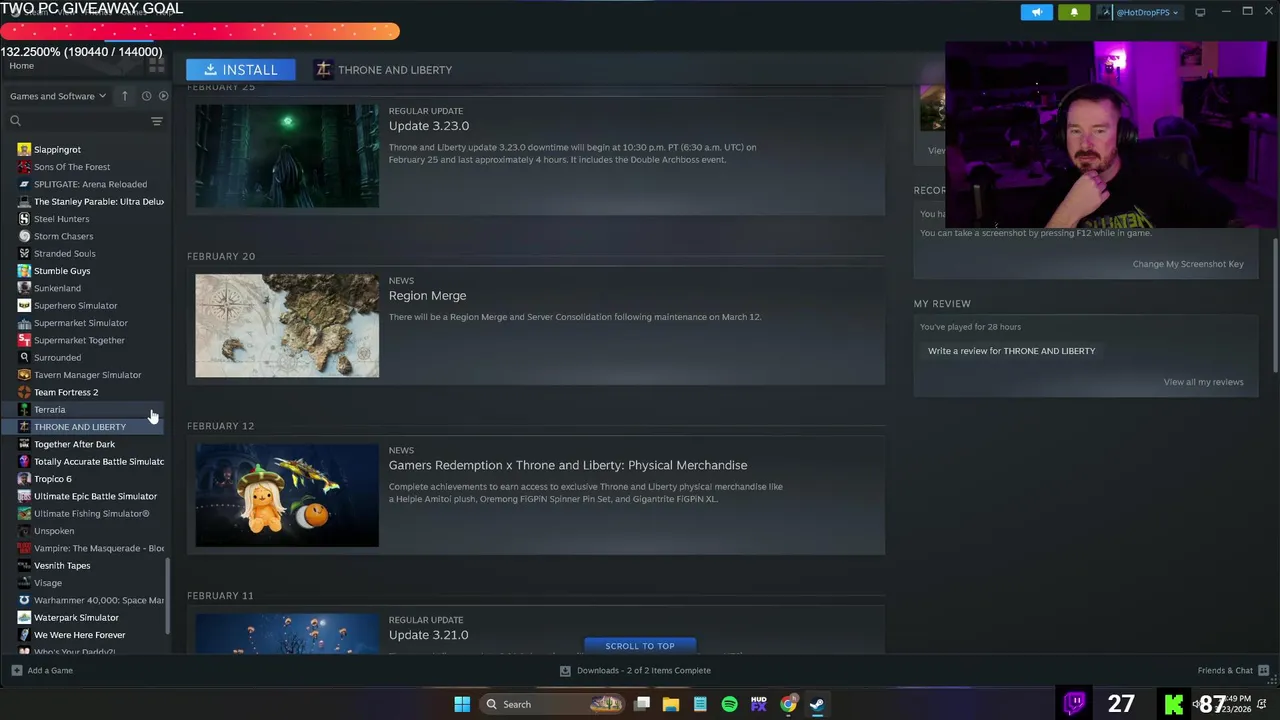Open the notifications bell icon
Viewport: 1280px width, 720px height.
point(1074,12)
